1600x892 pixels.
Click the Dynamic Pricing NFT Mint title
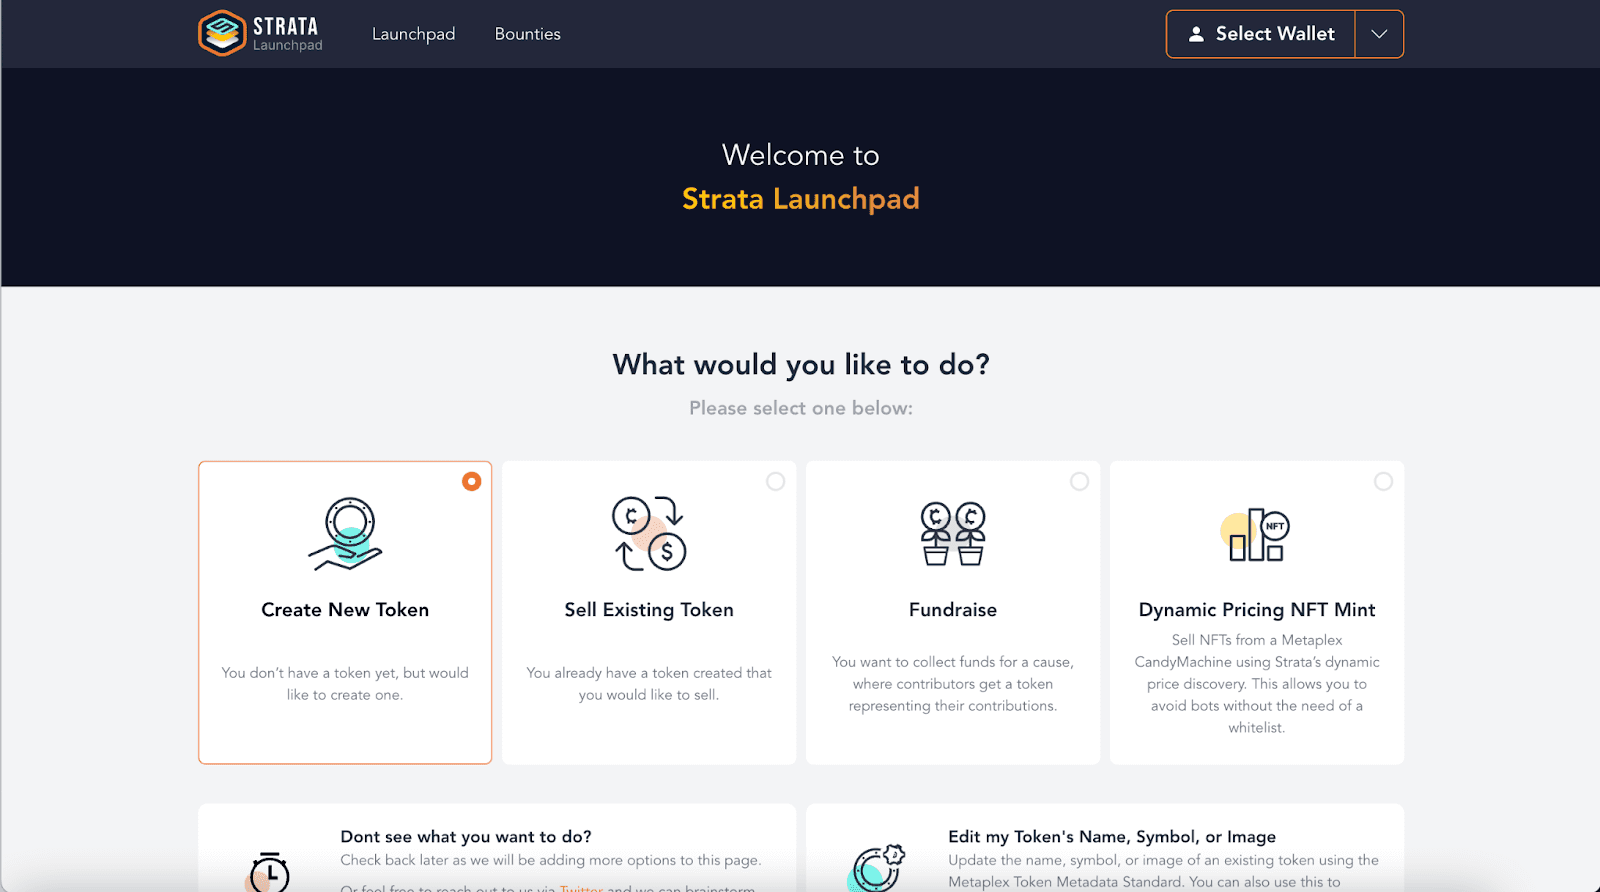pos(1257,610)
